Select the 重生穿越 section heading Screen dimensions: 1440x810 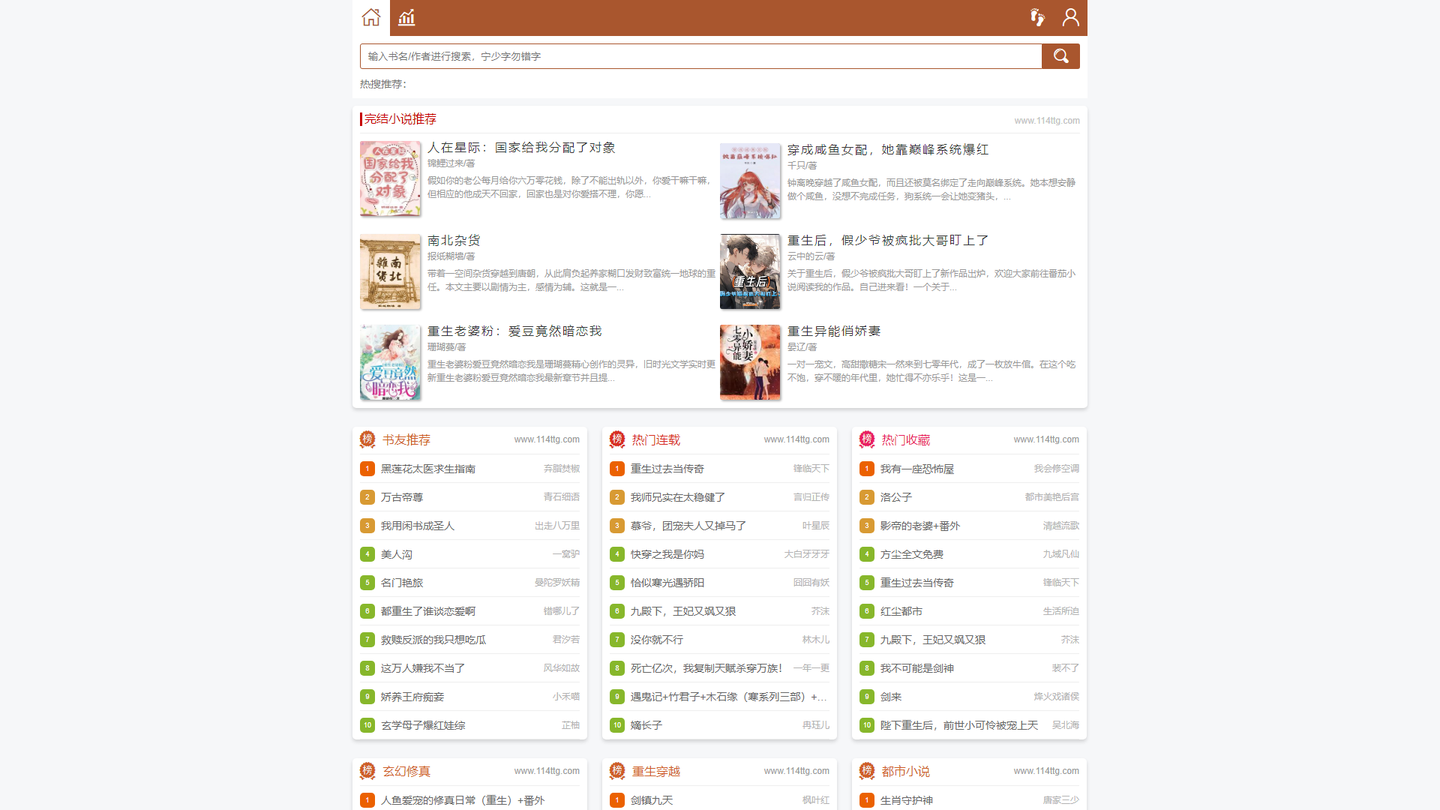656,772
